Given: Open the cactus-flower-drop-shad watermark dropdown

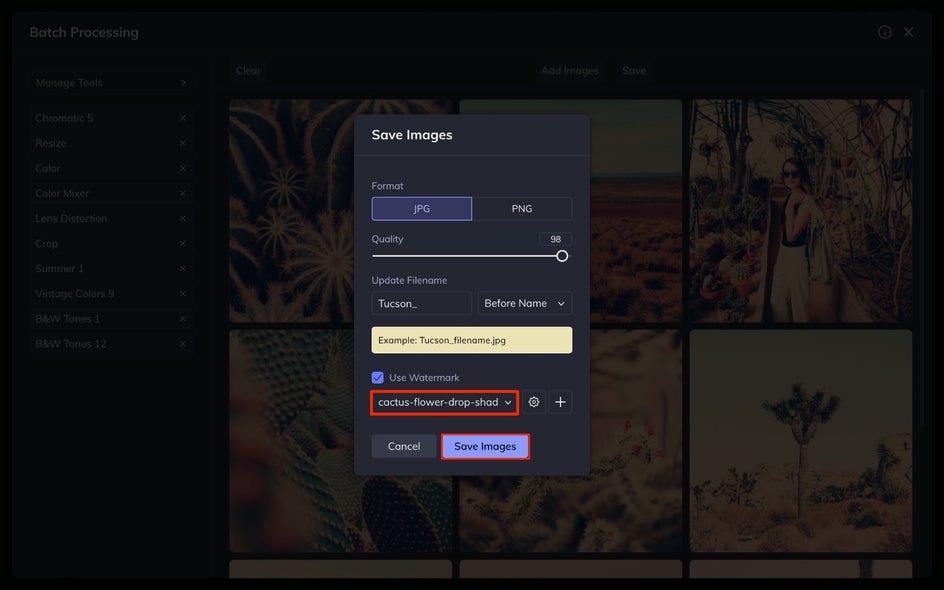Looking at the screenshot, I should [444, 402].
